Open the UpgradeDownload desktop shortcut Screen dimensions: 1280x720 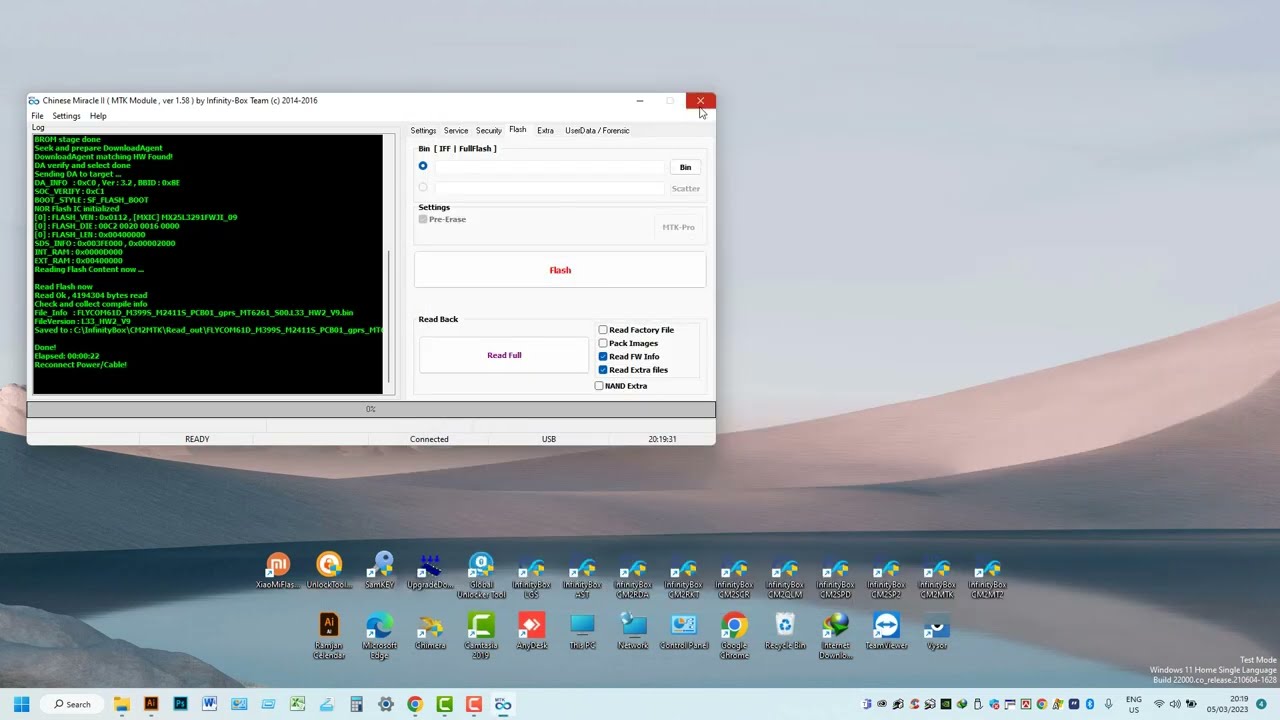tap(431, 572)
